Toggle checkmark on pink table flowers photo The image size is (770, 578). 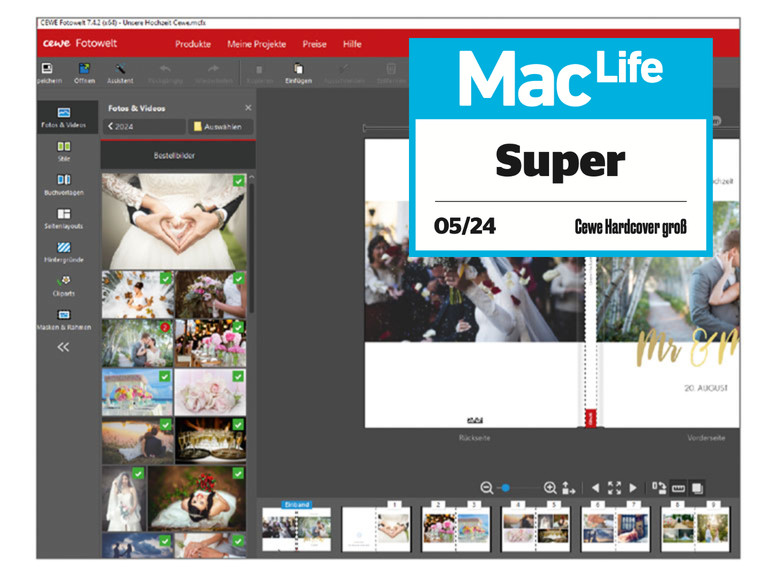239,327
